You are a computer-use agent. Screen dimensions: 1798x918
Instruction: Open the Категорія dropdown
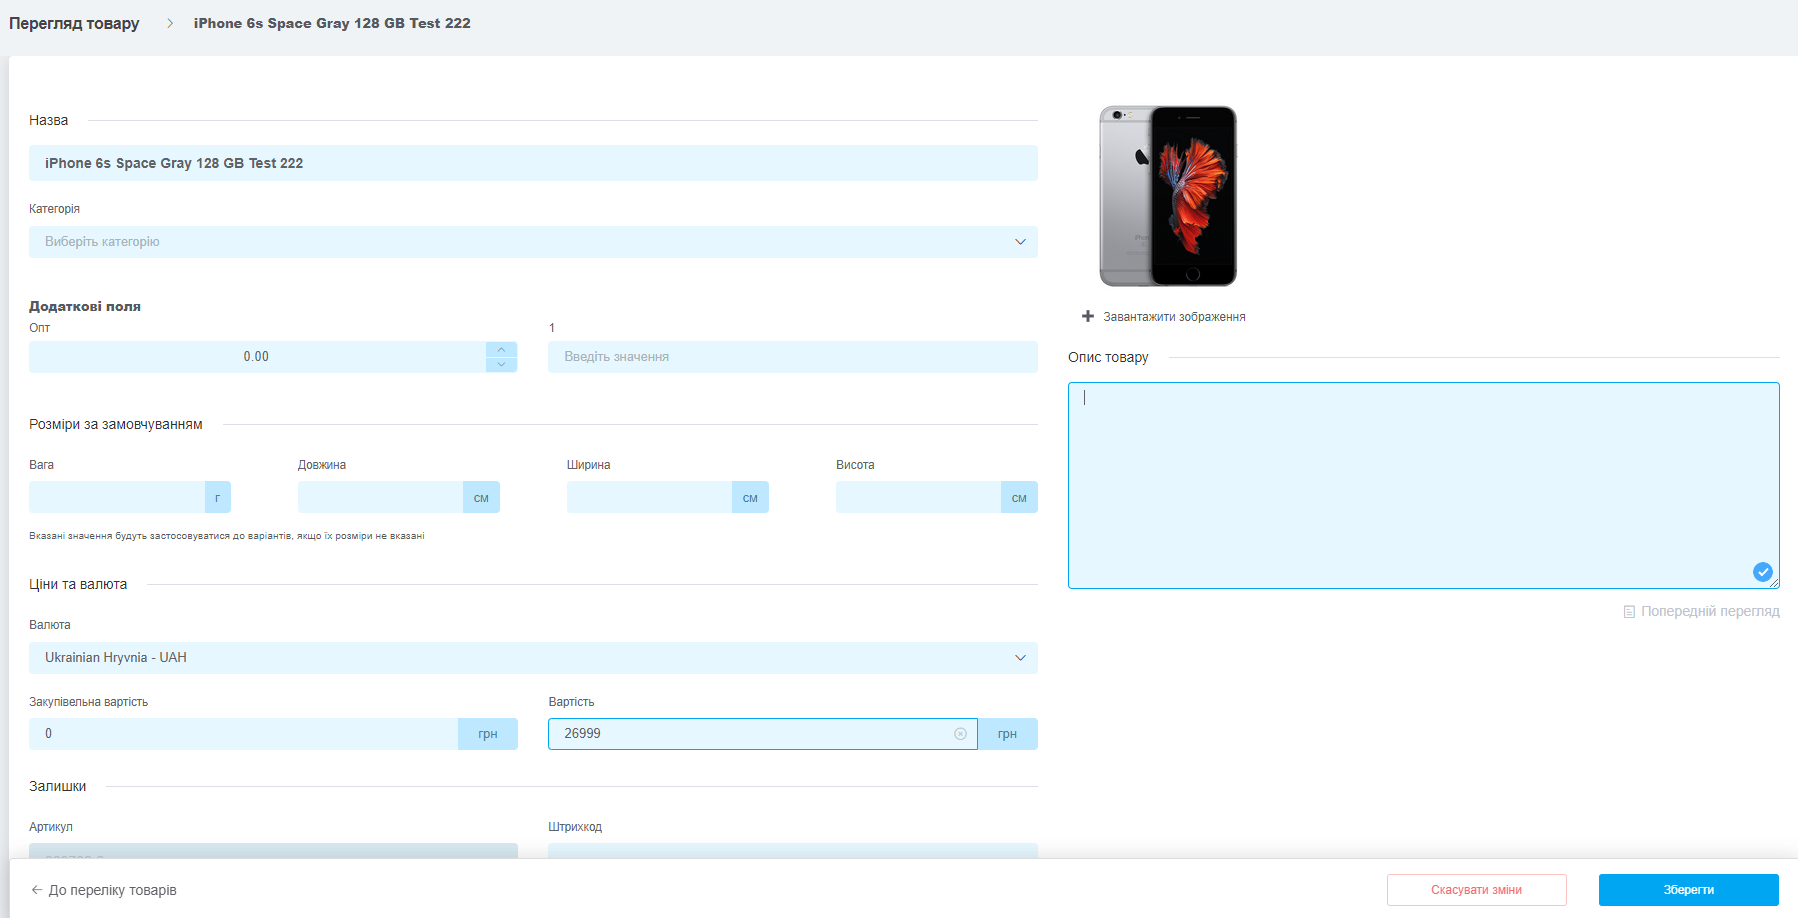[x=533, y=242]
